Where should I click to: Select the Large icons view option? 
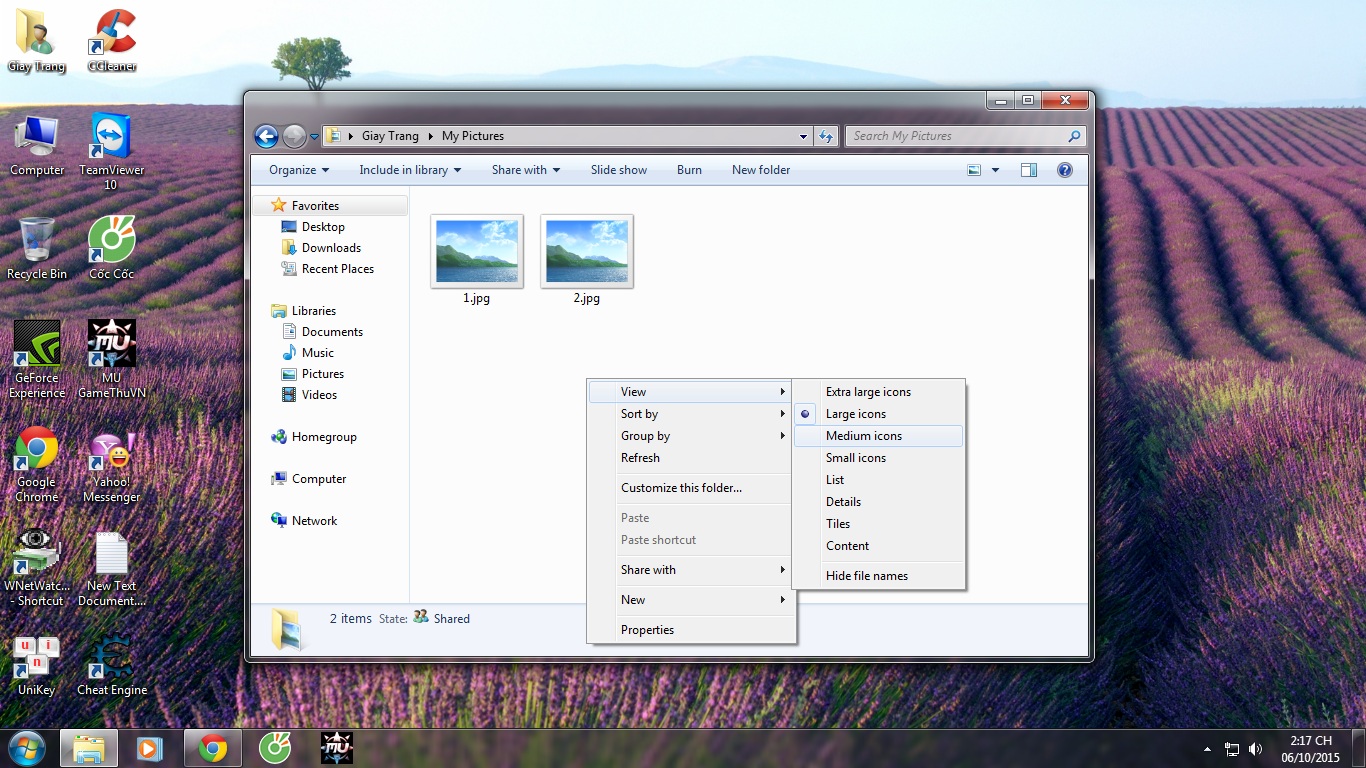click(878, 414)
